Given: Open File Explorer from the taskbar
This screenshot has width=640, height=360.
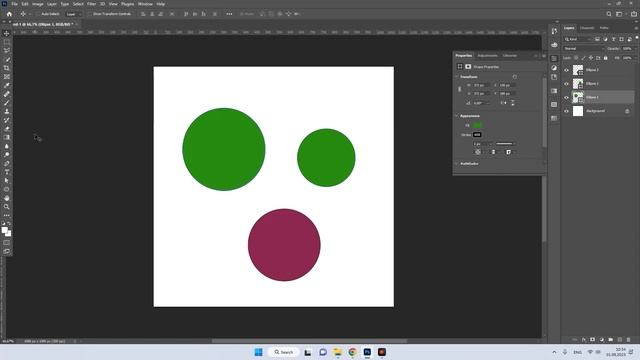Looking at the screenshot, I should point(338,352).
